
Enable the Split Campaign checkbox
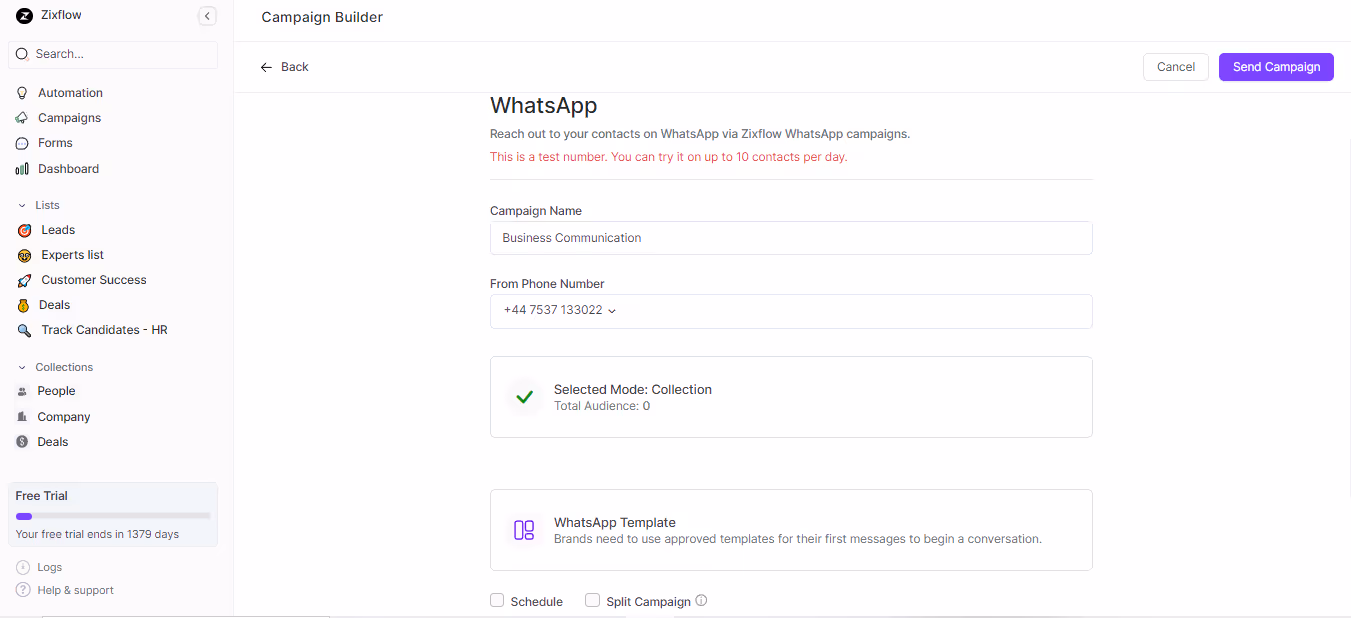pos(592,601)
